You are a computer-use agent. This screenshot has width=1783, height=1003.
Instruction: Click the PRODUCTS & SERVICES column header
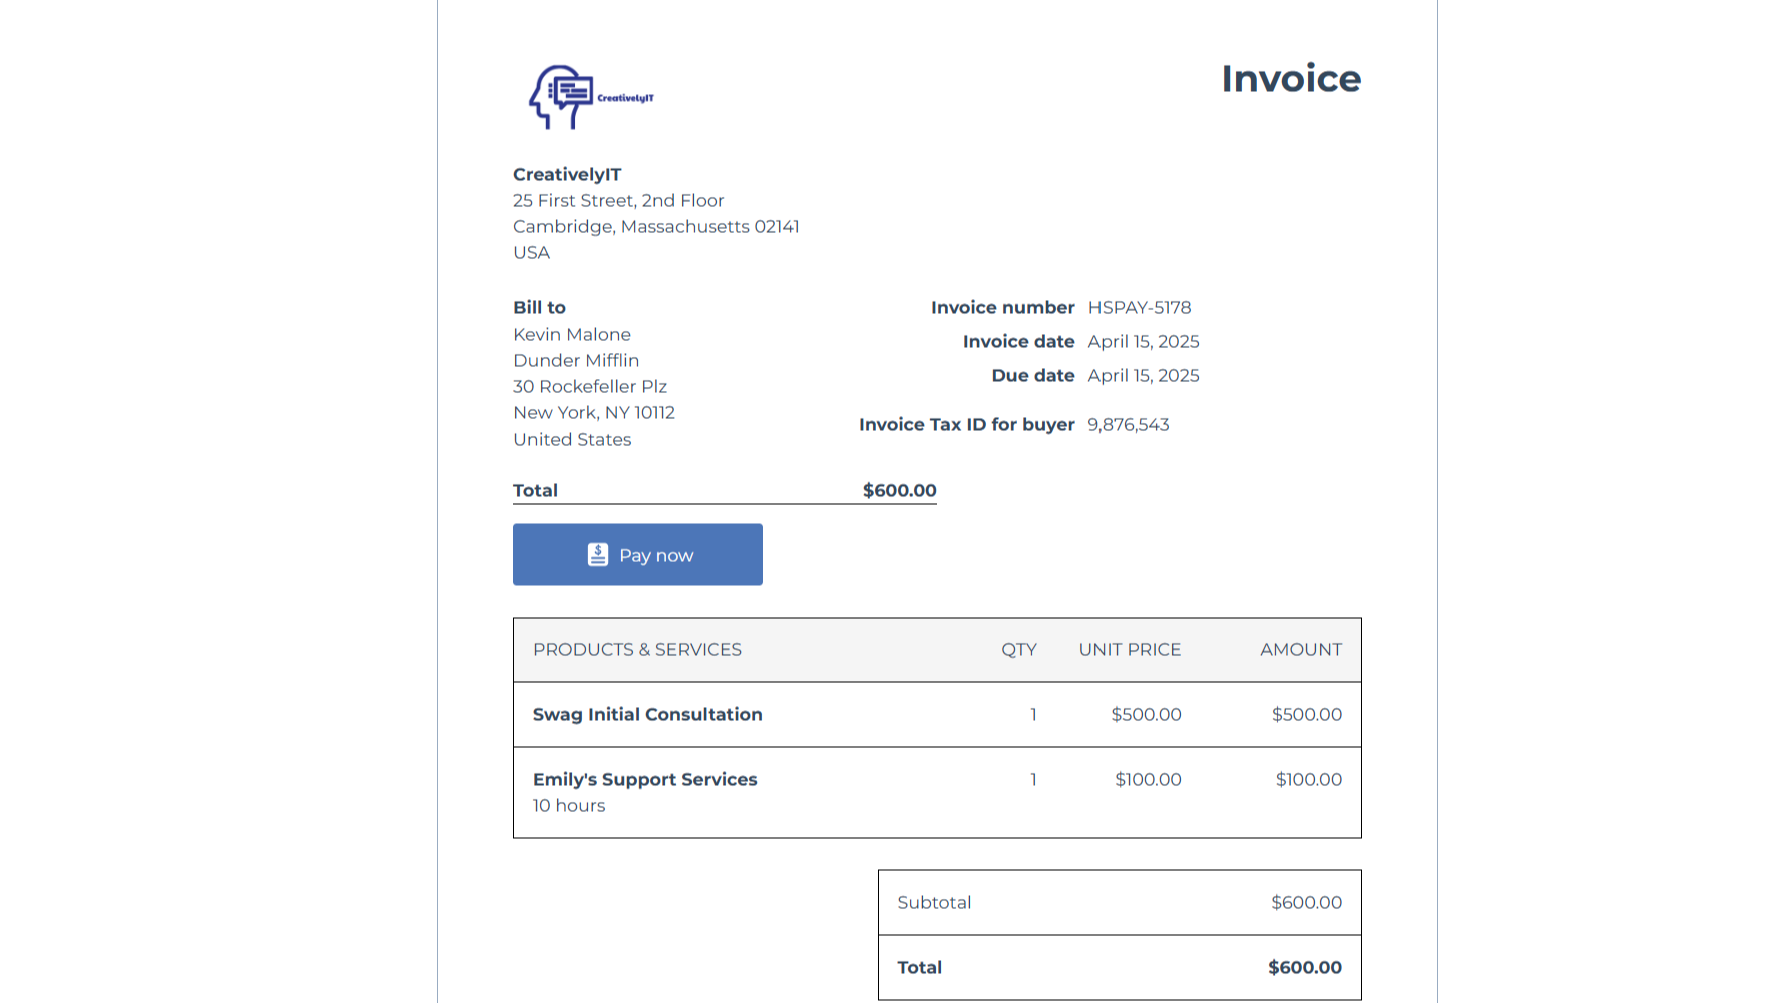click(x=637, y=650)
